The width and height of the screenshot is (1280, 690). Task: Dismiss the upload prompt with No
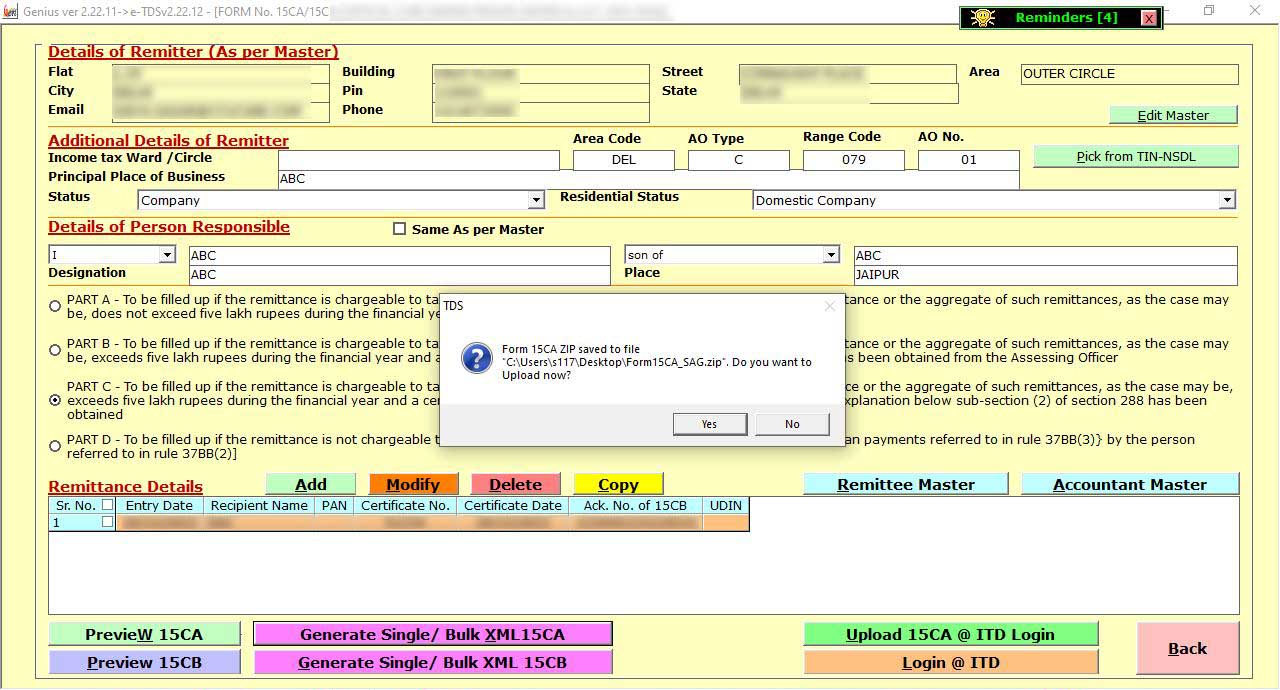coord(792,423)
